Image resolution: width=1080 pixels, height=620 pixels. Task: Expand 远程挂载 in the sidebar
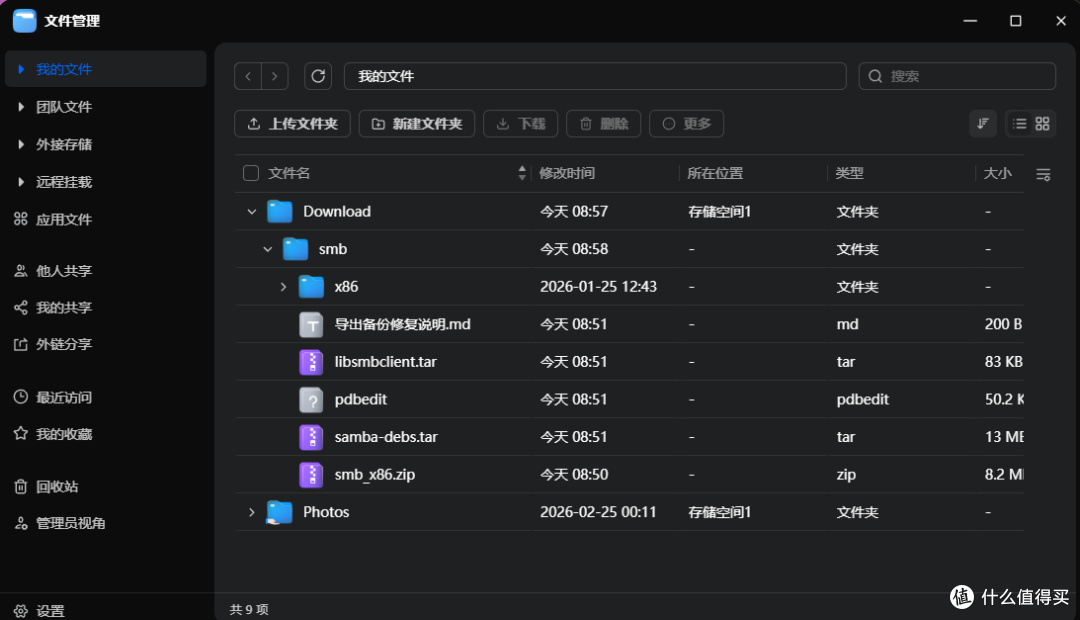pyautogui.click(x=21, y=182)
